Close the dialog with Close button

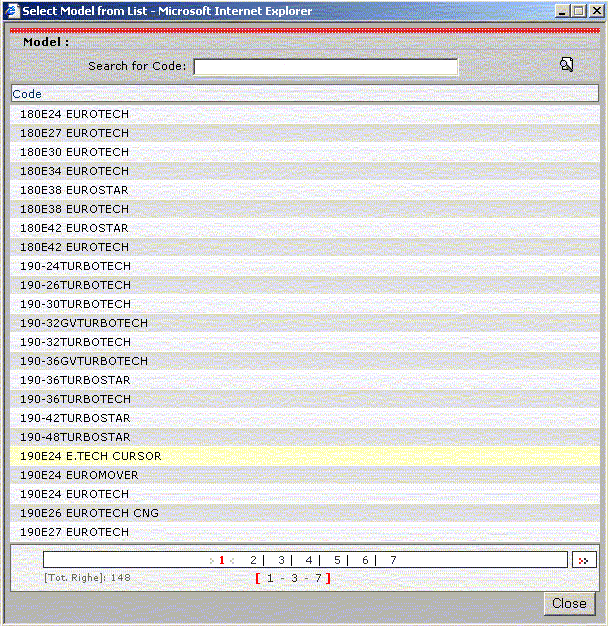tap(569, 603)
